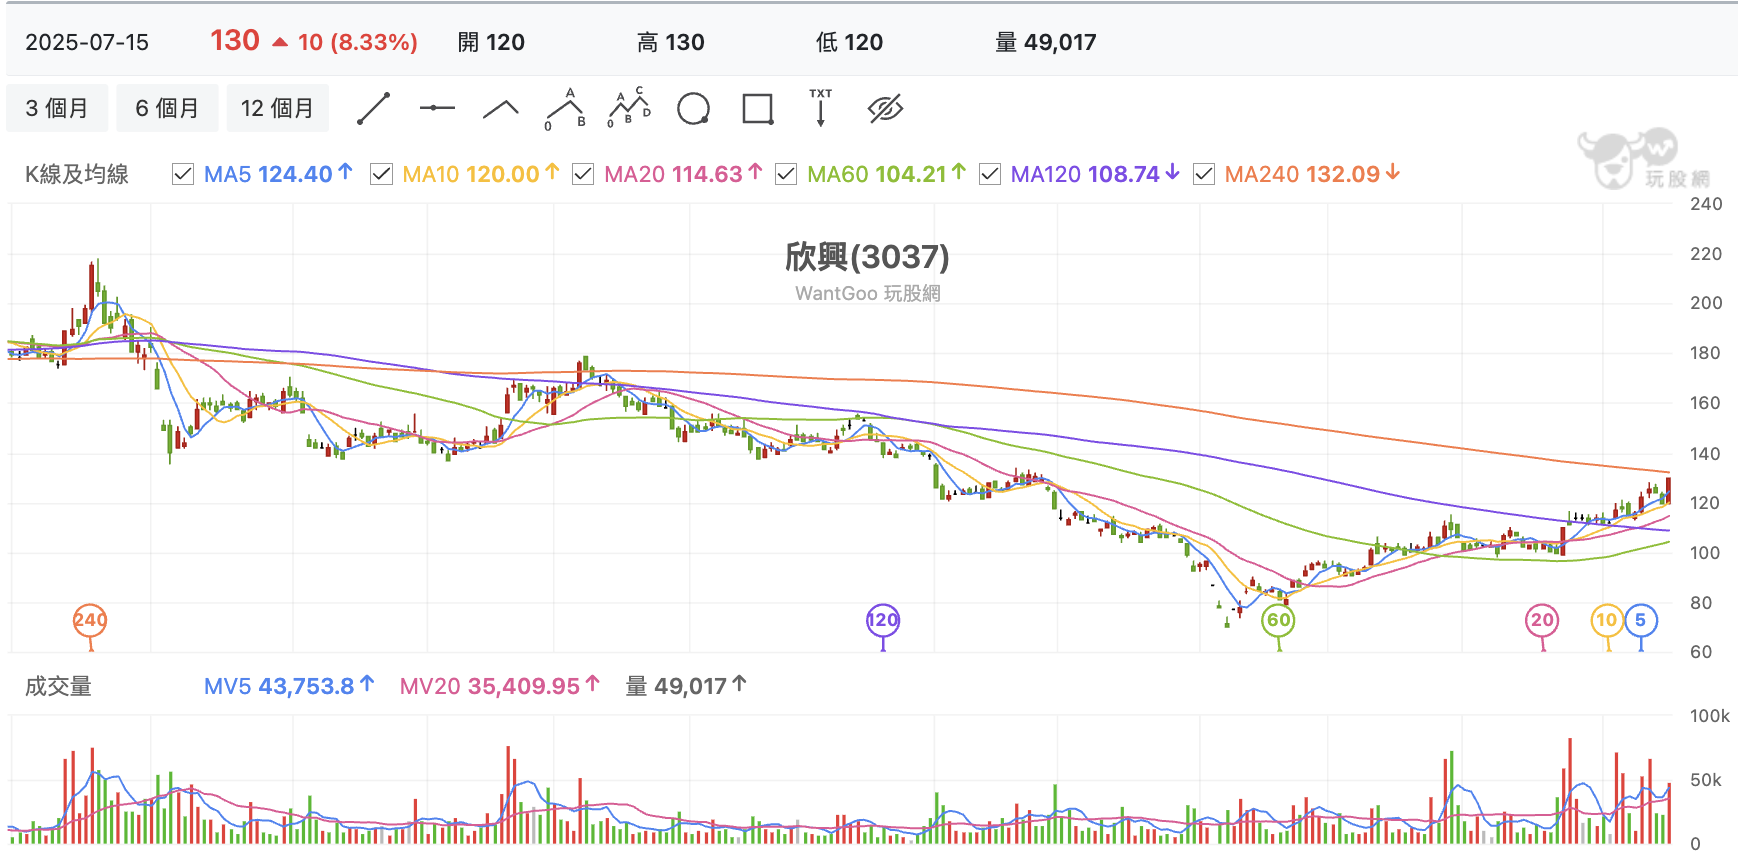Click the 低 120 low price

click(850, 42)
